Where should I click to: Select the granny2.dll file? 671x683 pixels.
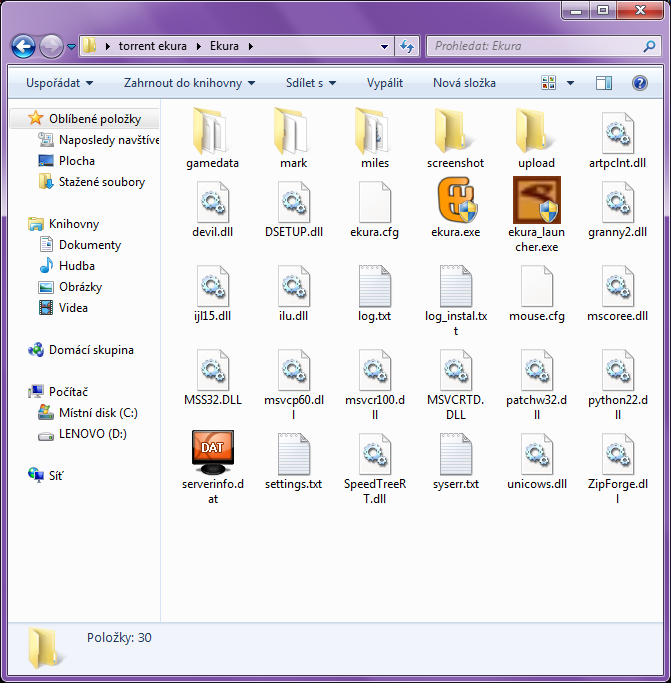pos(618,201)
